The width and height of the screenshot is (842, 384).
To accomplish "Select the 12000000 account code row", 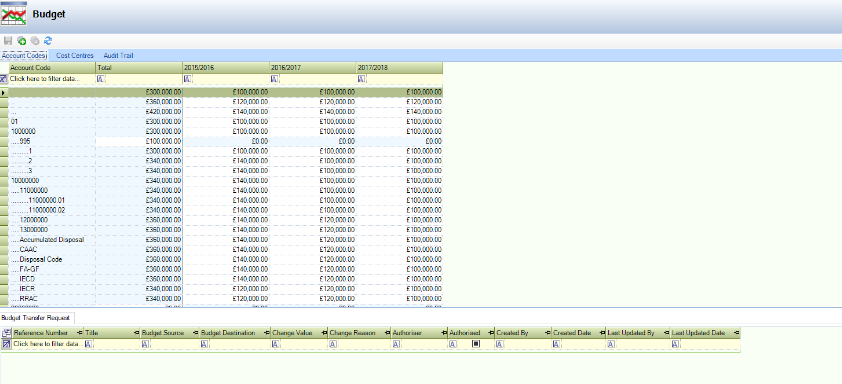I will coord(52,220).
